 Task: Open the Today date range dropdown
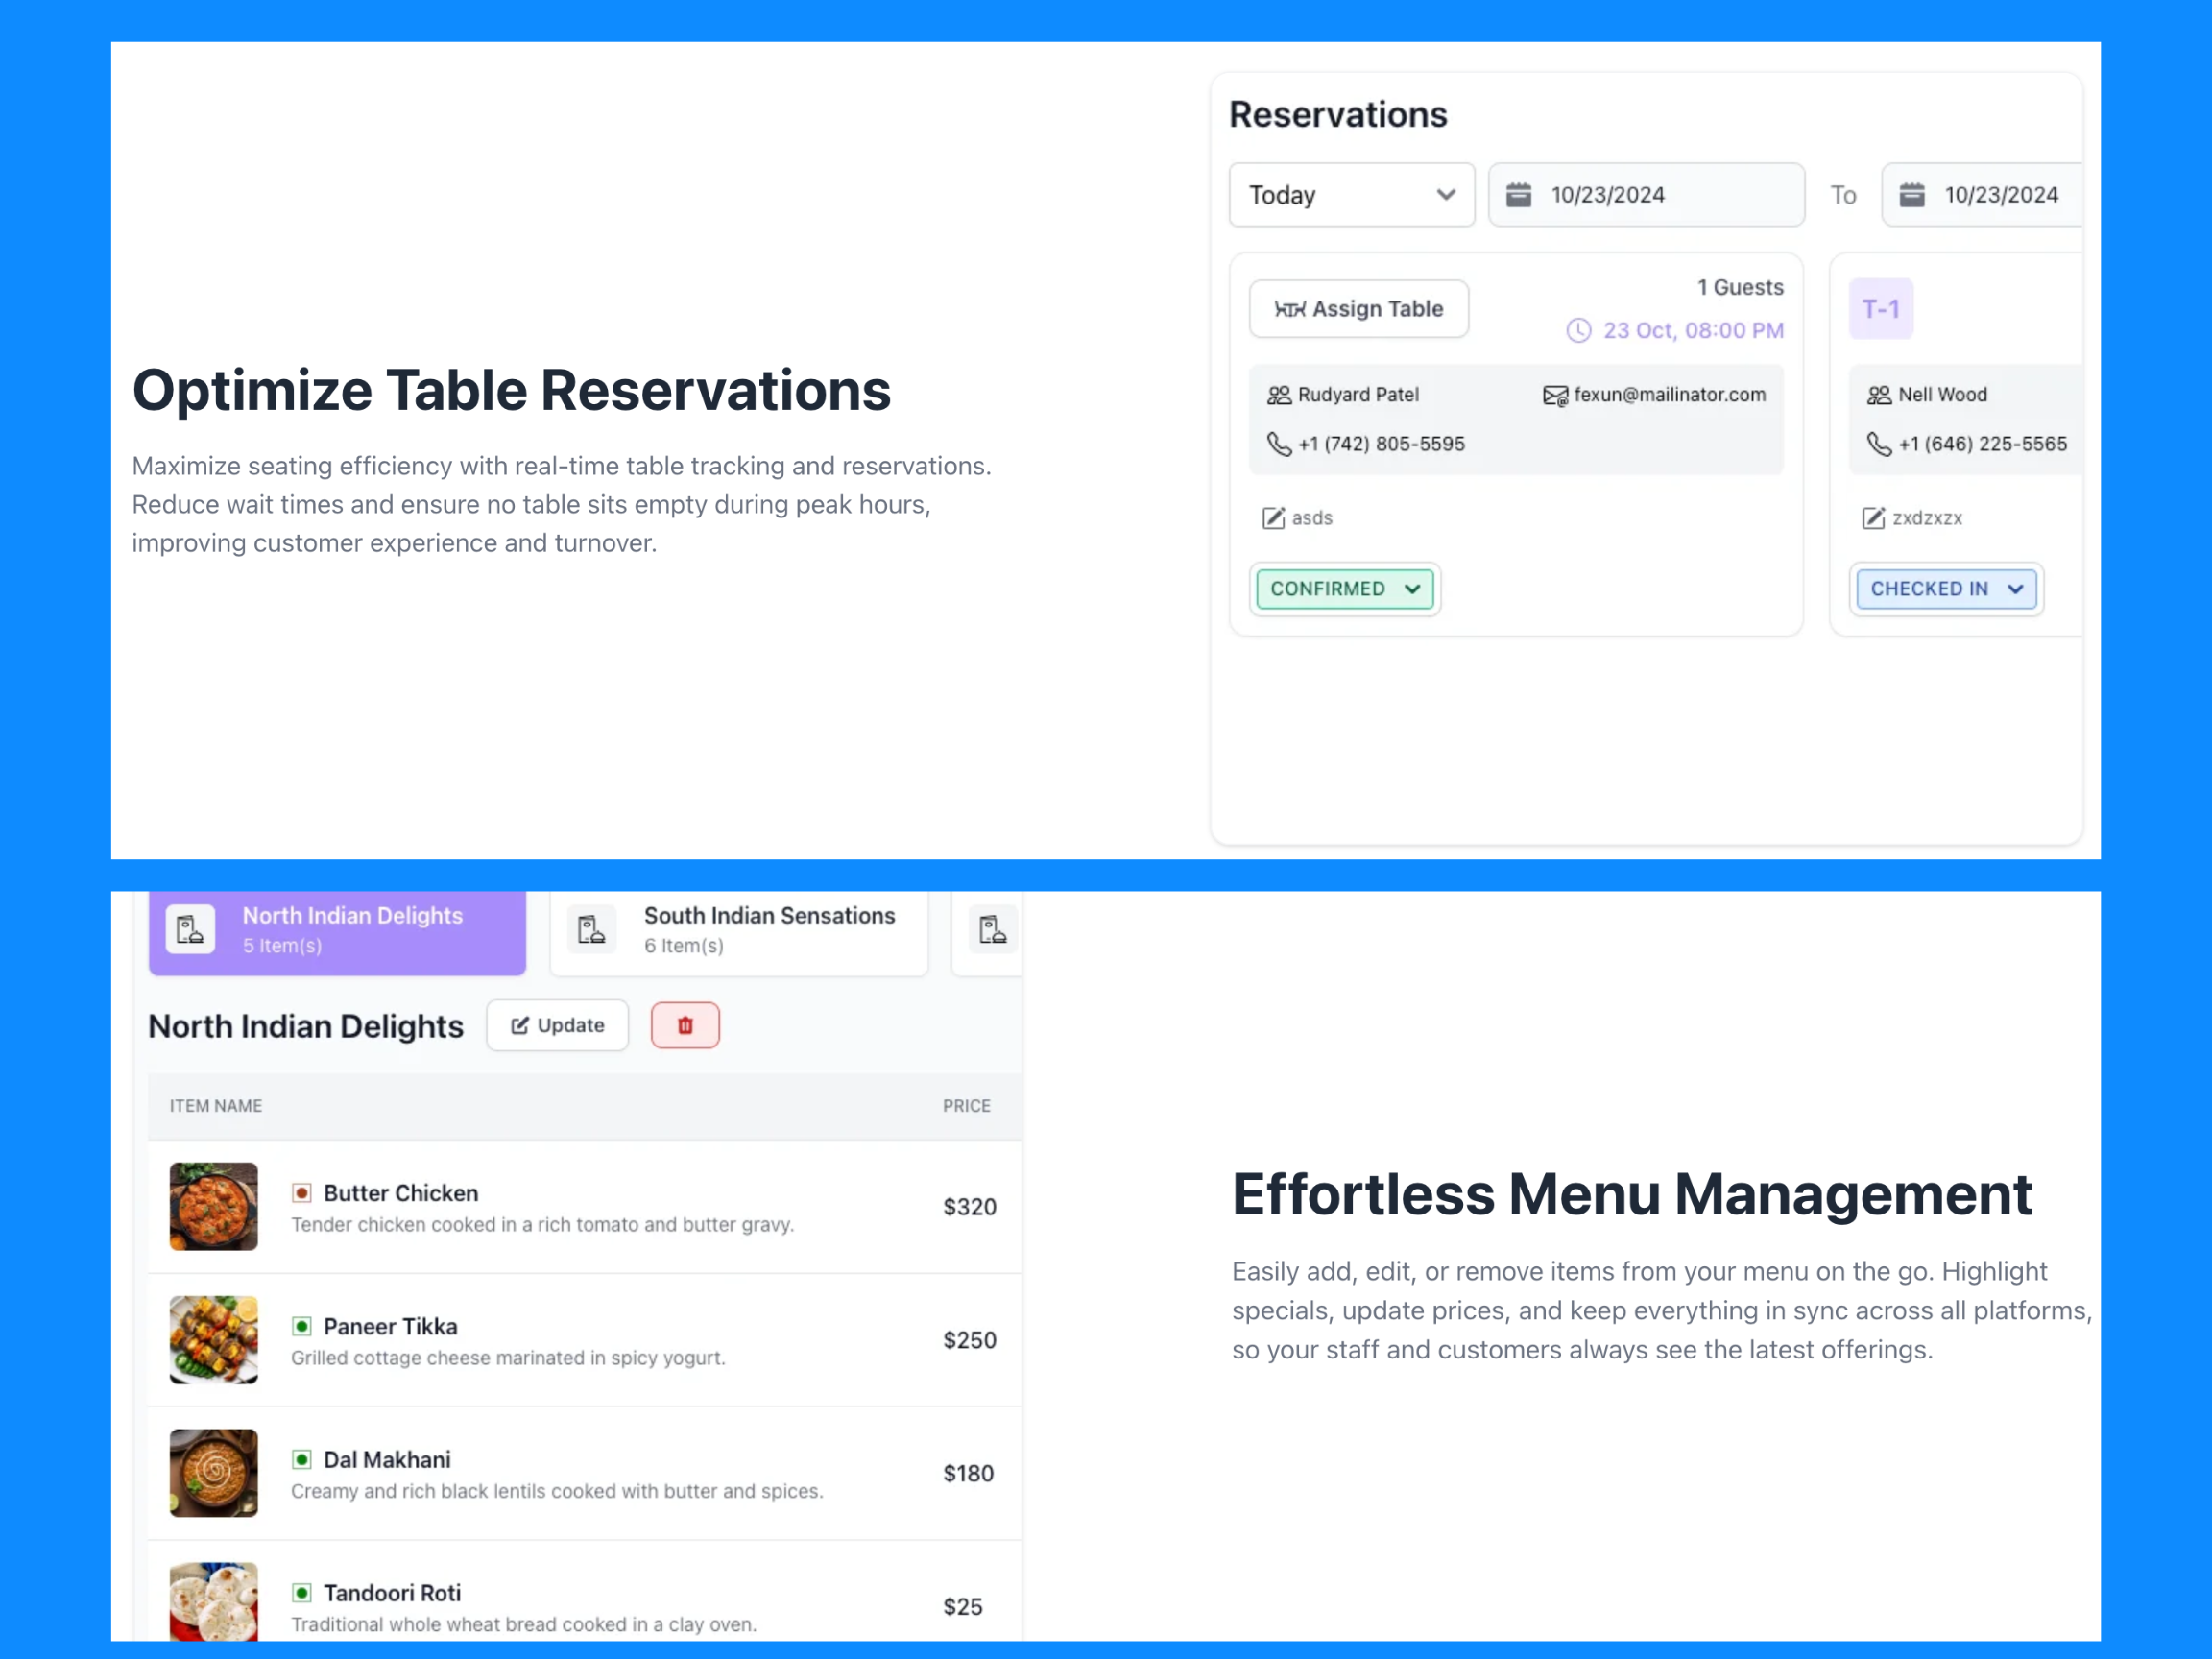pos(1351,195)
